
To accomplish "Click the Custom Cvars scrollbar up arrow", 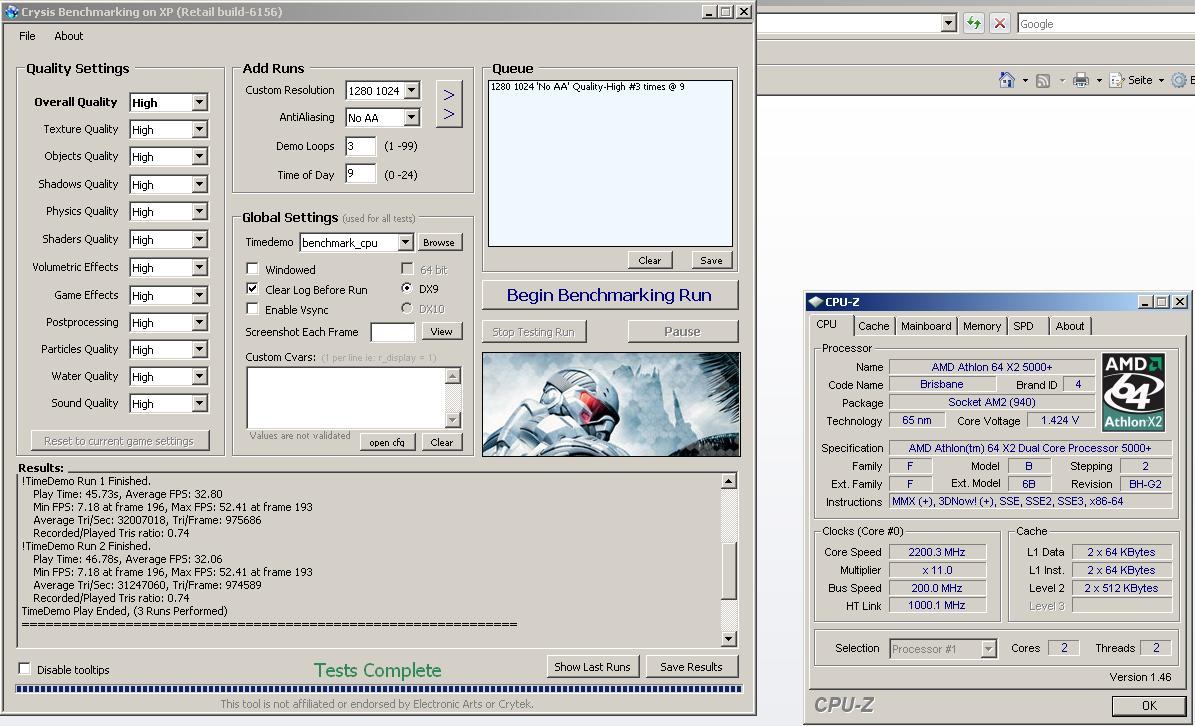I will (453, 376).
